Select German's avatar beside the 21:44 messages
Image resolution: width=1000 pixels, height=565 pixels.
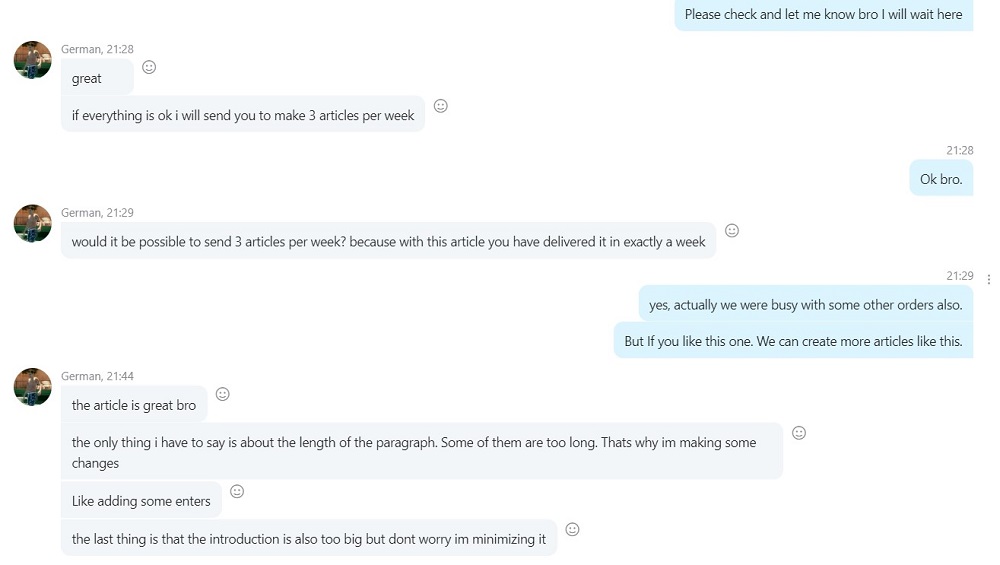point(33,386)
